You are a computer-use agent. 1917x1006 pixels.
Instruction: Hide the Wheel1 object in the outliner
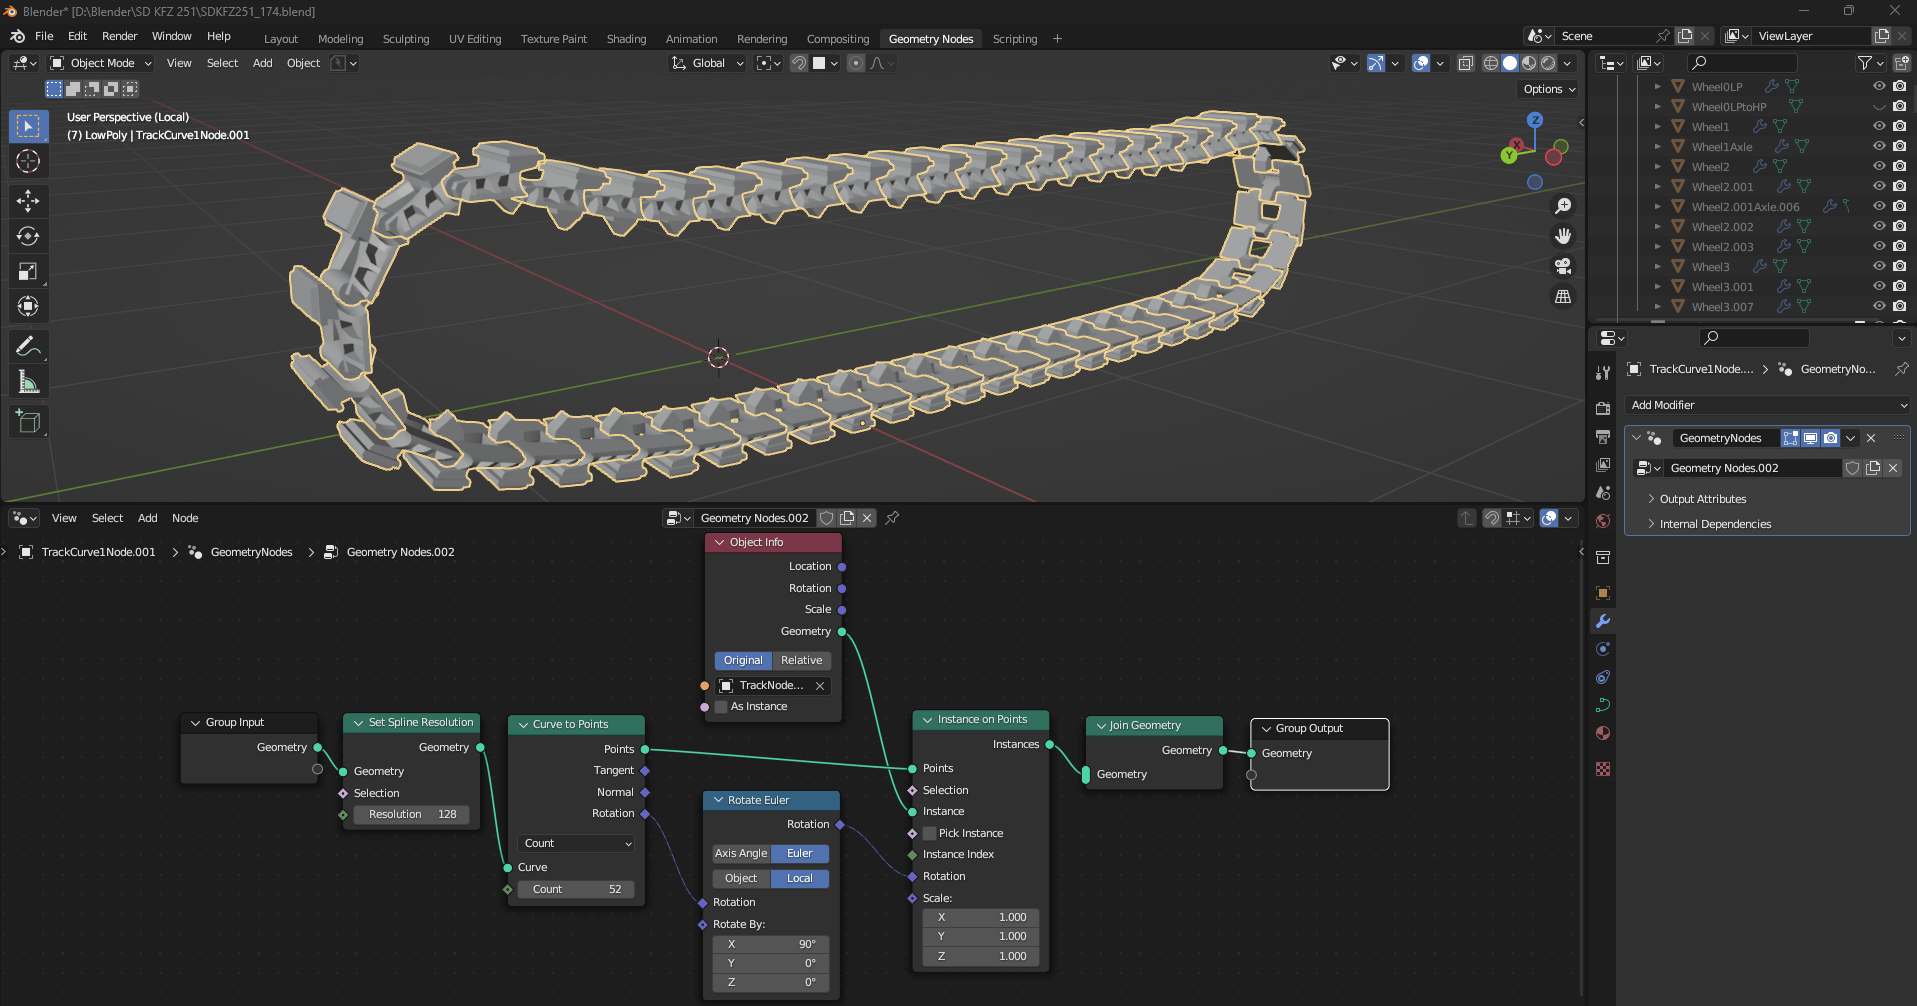pyautogui.click(x=1878, y=126)
